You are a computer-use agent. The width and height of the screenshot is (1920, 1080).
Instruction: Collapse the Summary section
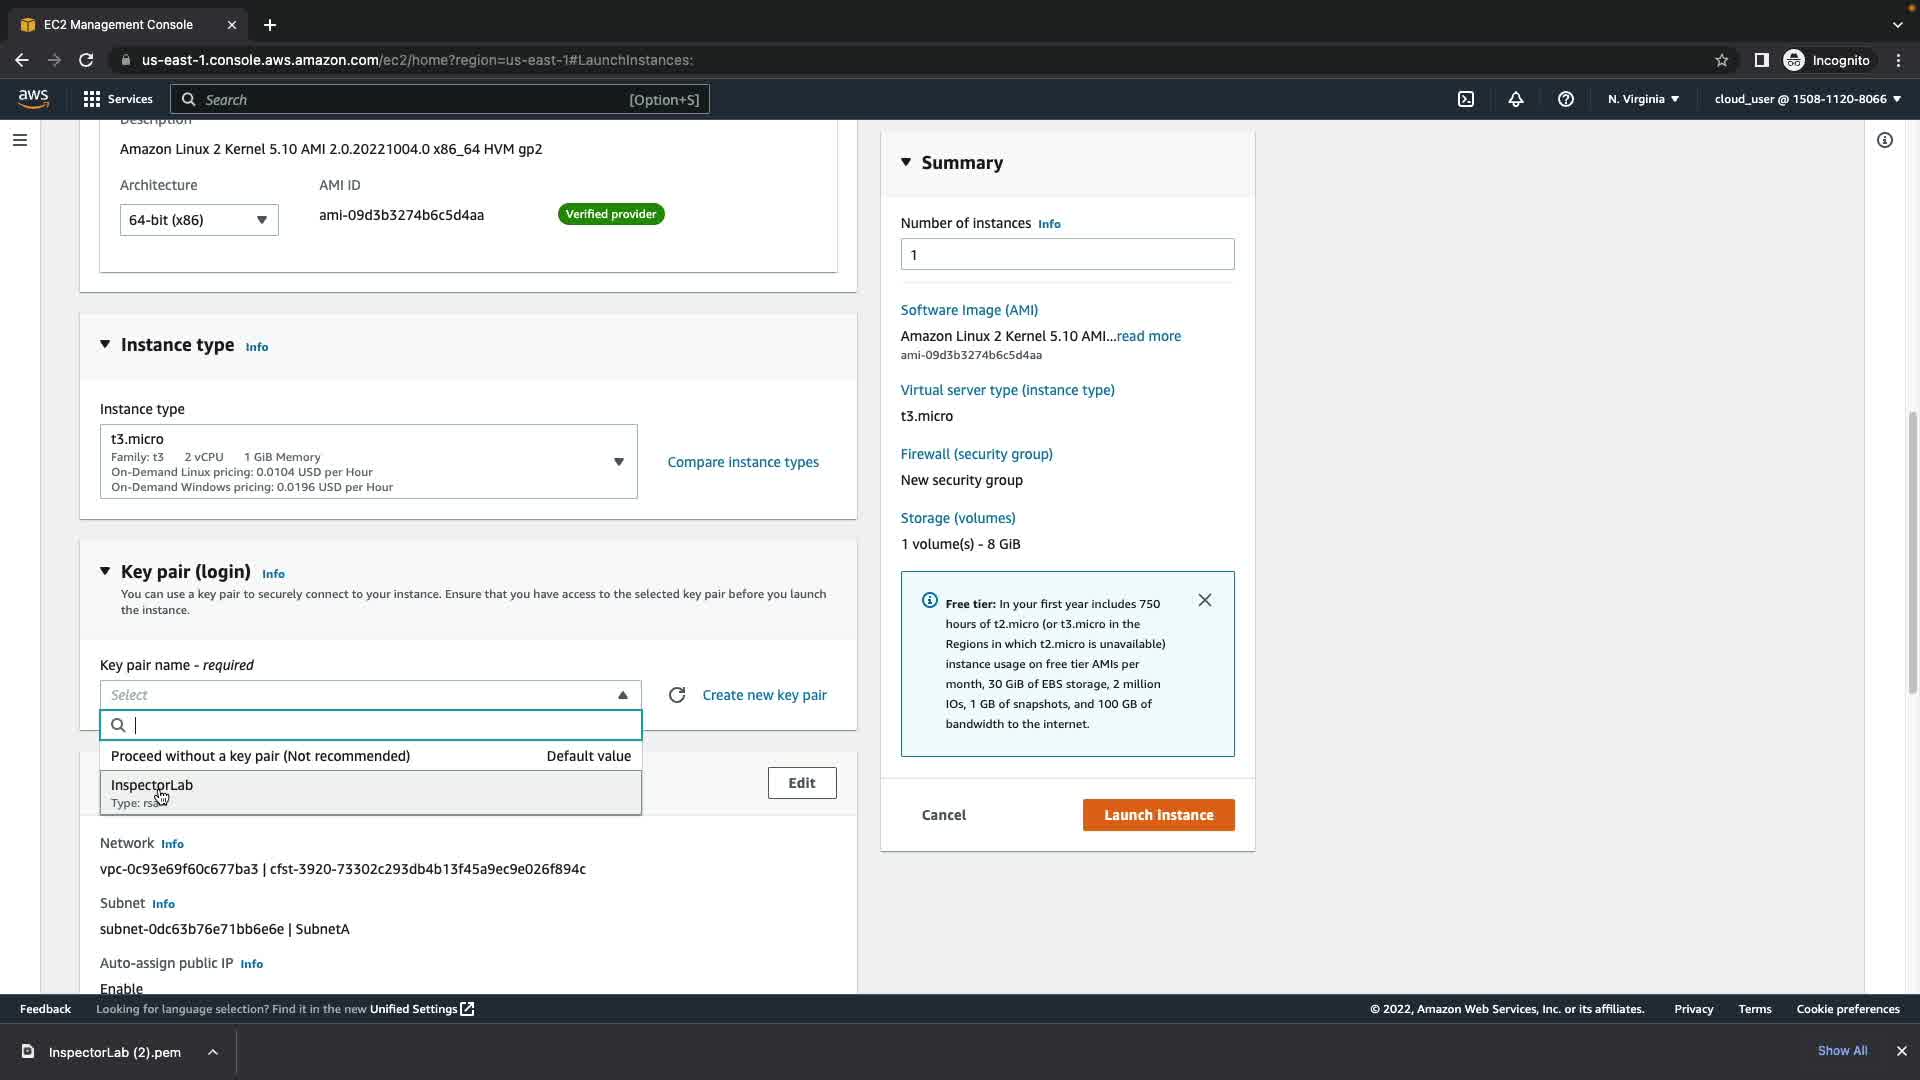tap(906, 162)
